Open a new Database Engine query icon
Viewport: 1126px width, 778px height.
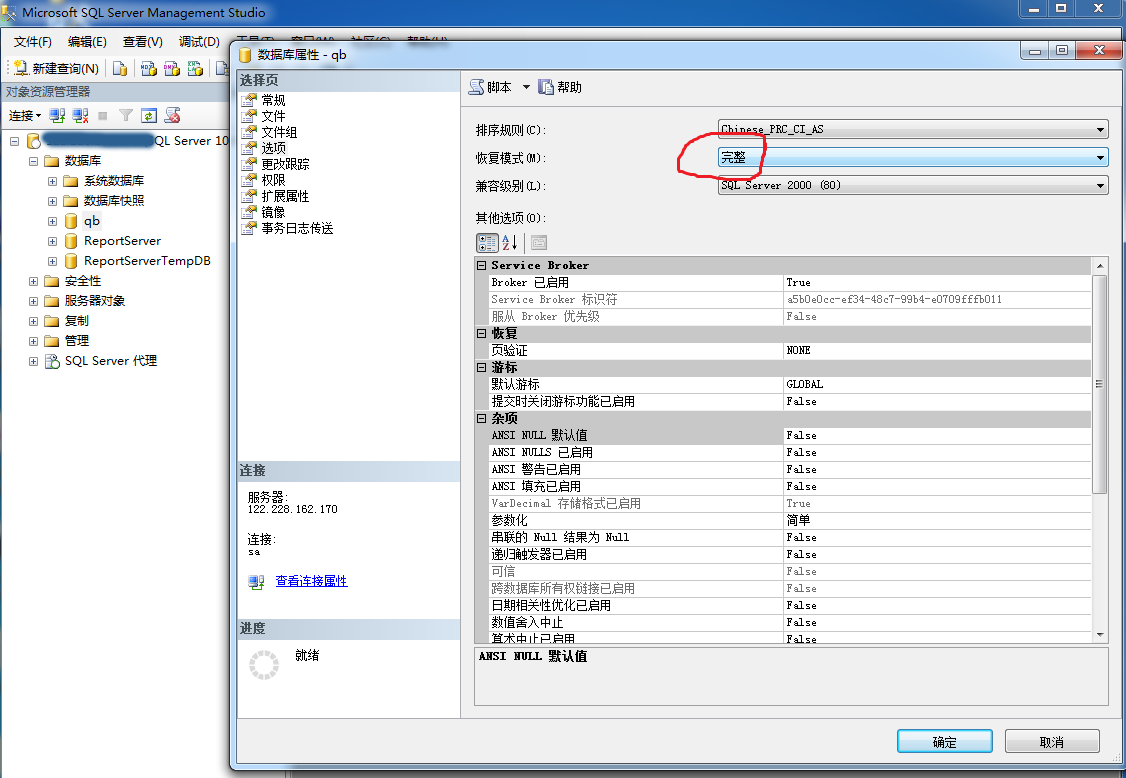pyautogui.click(x=120, y=68)
